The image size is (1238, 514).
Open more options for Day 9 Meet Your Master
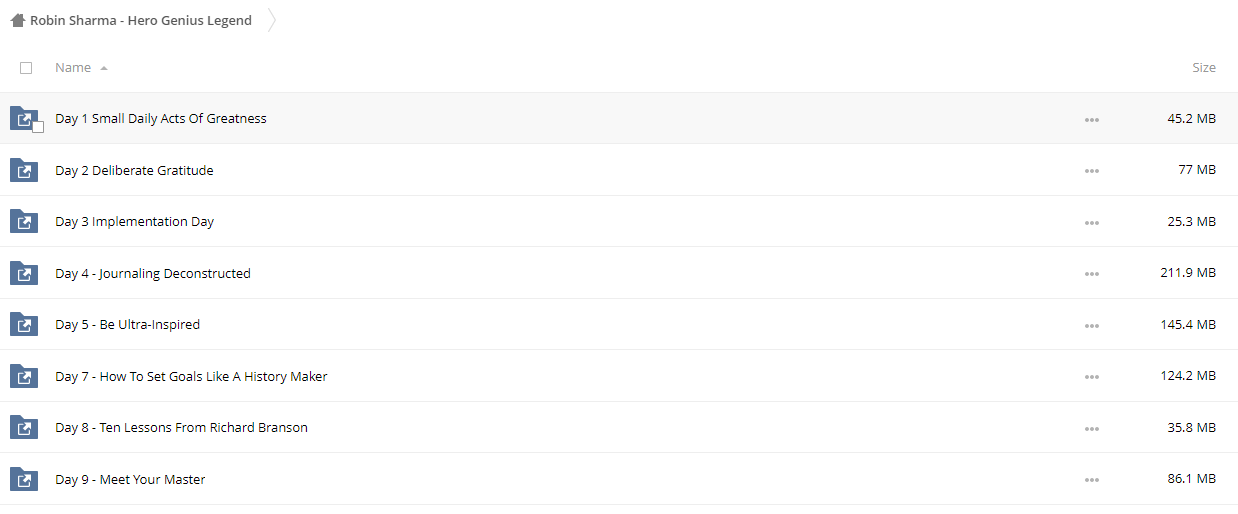coord(1091,480)
